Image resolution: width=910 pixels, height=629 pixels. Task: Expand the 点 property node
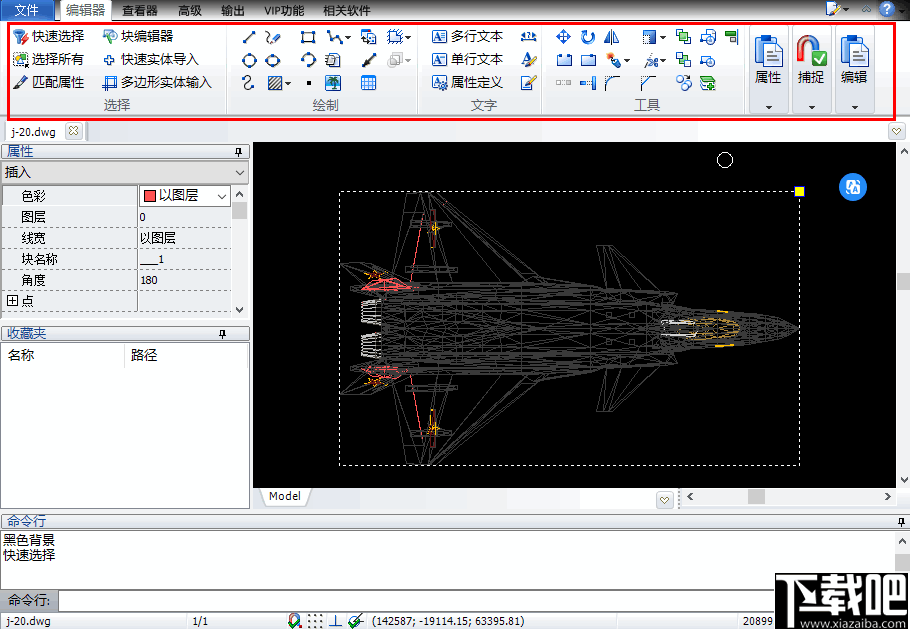coord(12,300)
